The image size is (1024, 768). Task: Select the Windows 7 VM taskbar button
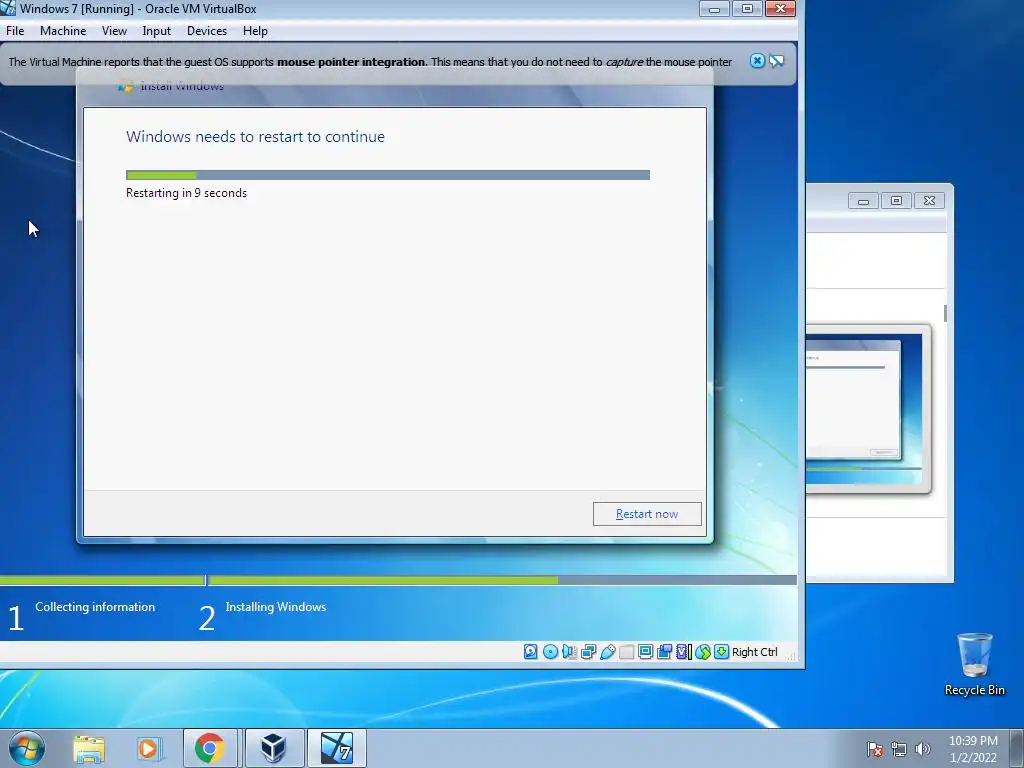[x=337, y=748]
